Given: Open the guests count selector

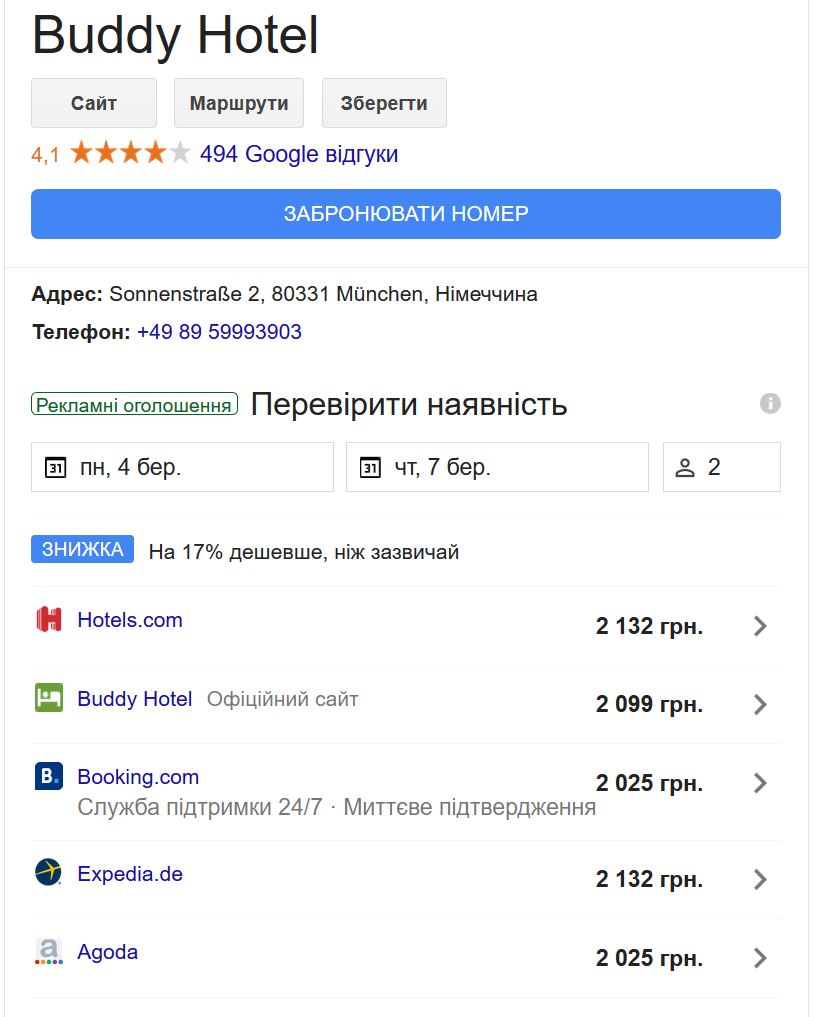Looking at the screenshot, I should click(x=721, y=467).
